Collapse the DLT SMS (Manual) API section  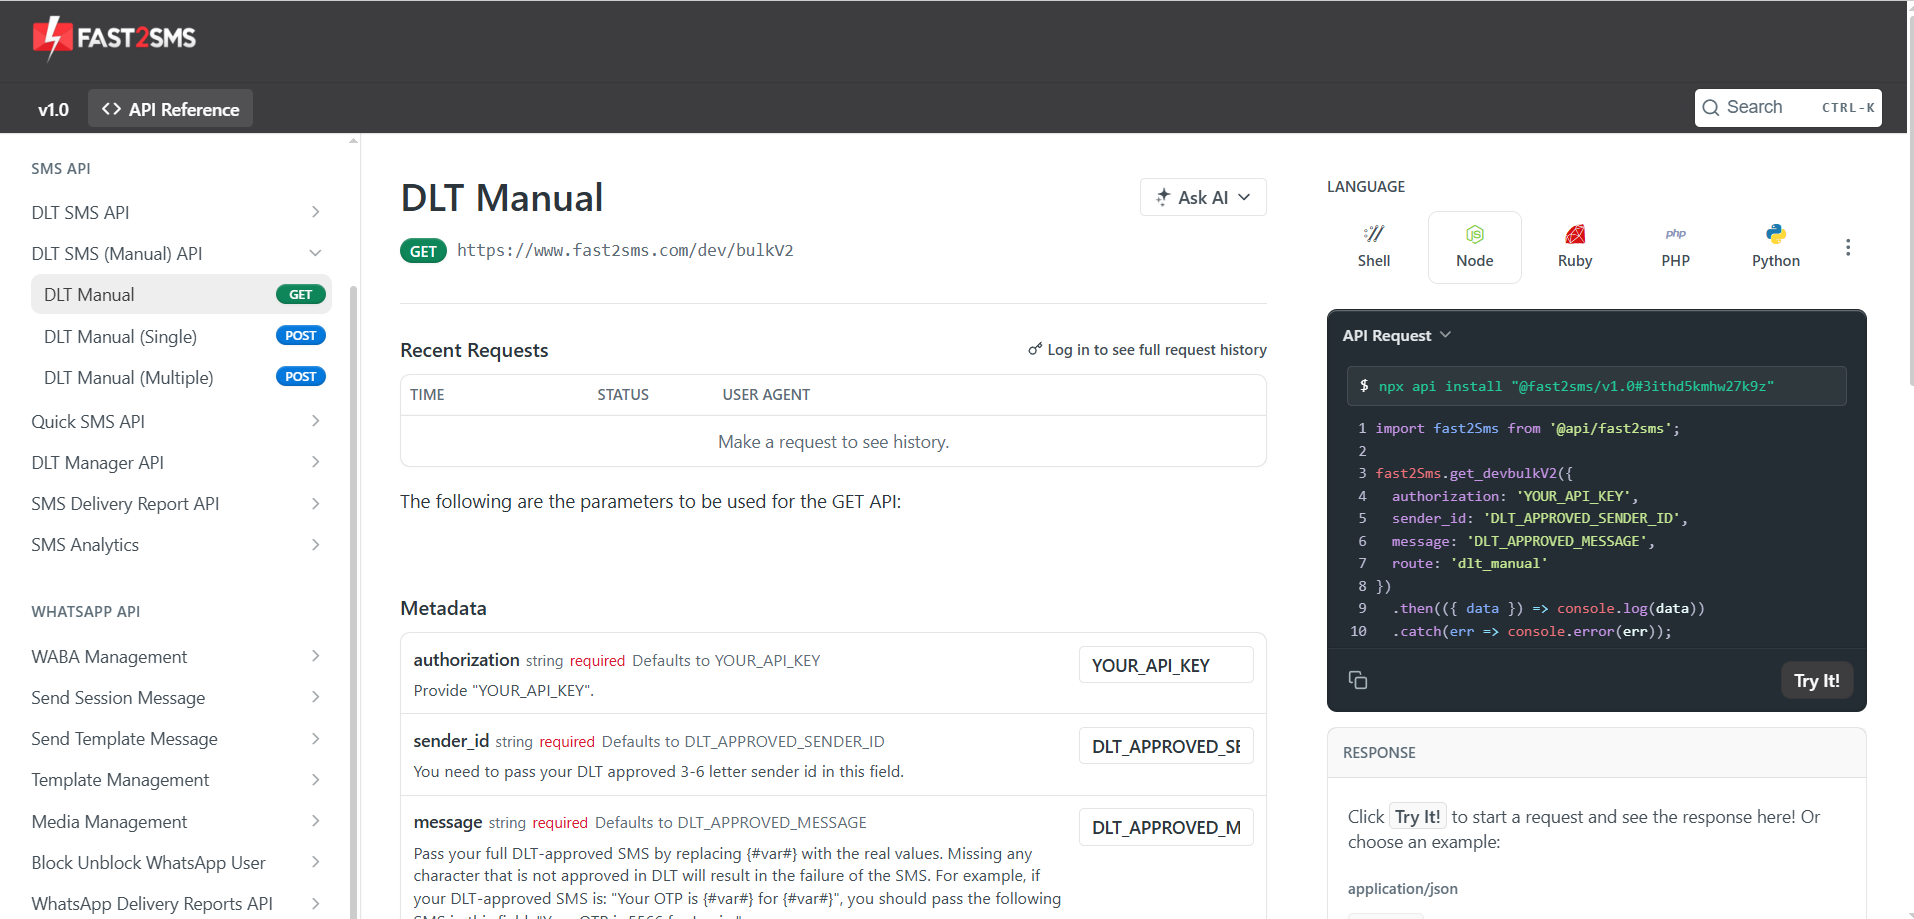pos(315,253)
